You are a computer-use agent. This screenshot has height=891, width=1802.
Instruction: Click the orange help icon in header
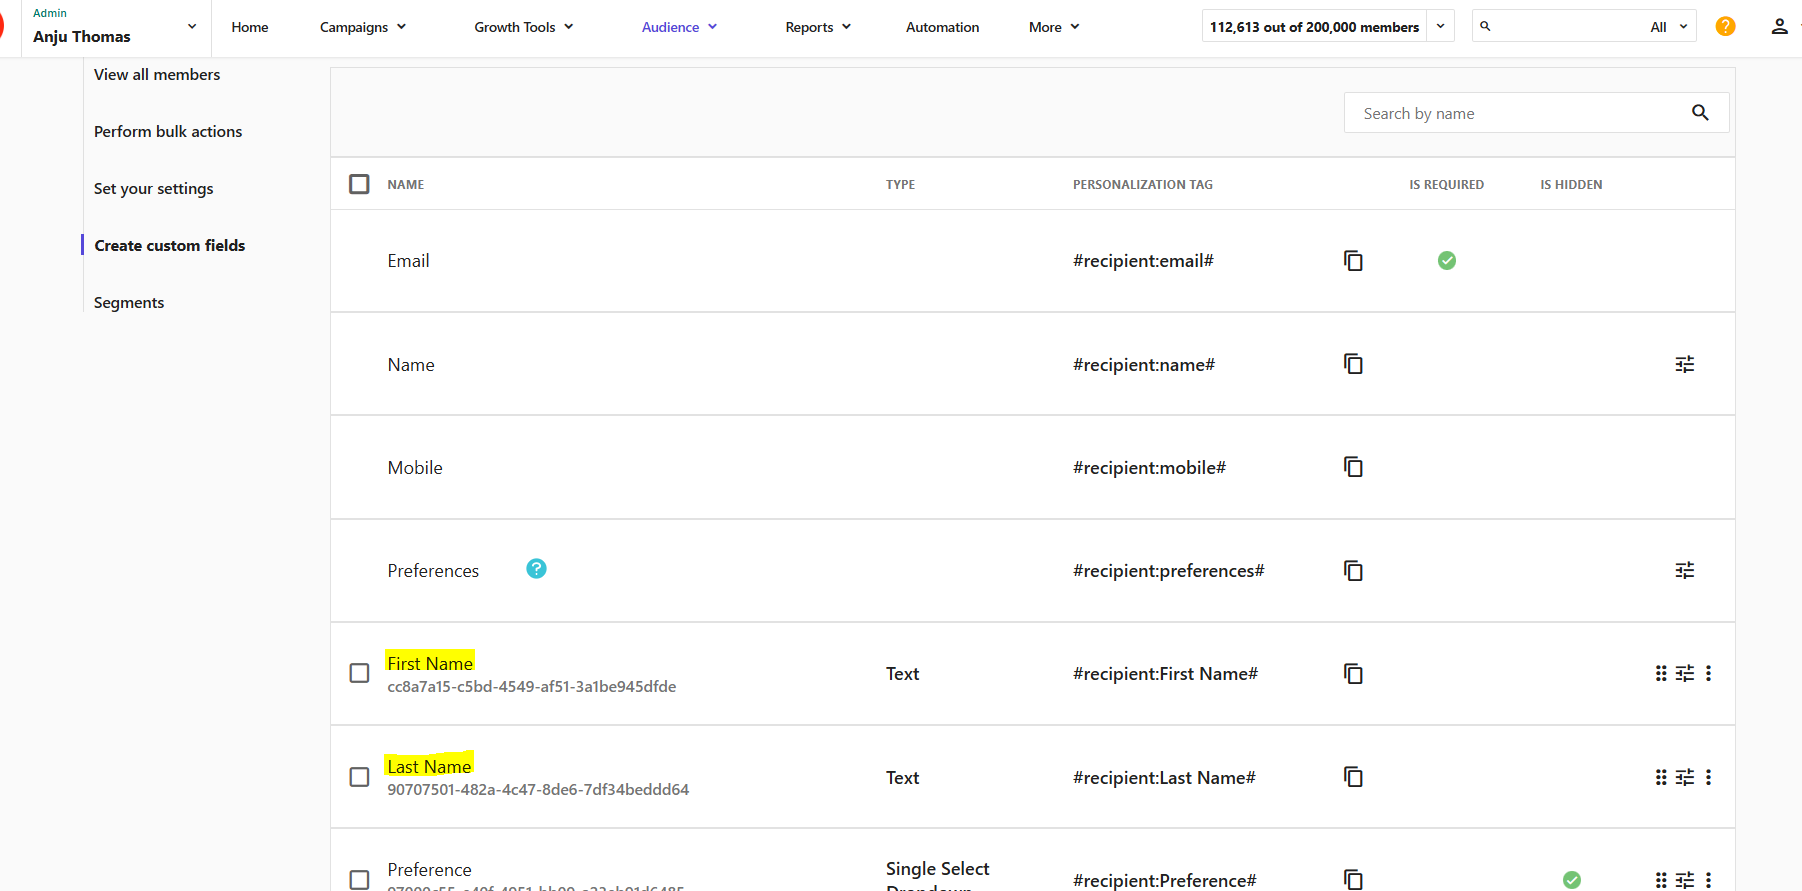[x=1725, y=26]
